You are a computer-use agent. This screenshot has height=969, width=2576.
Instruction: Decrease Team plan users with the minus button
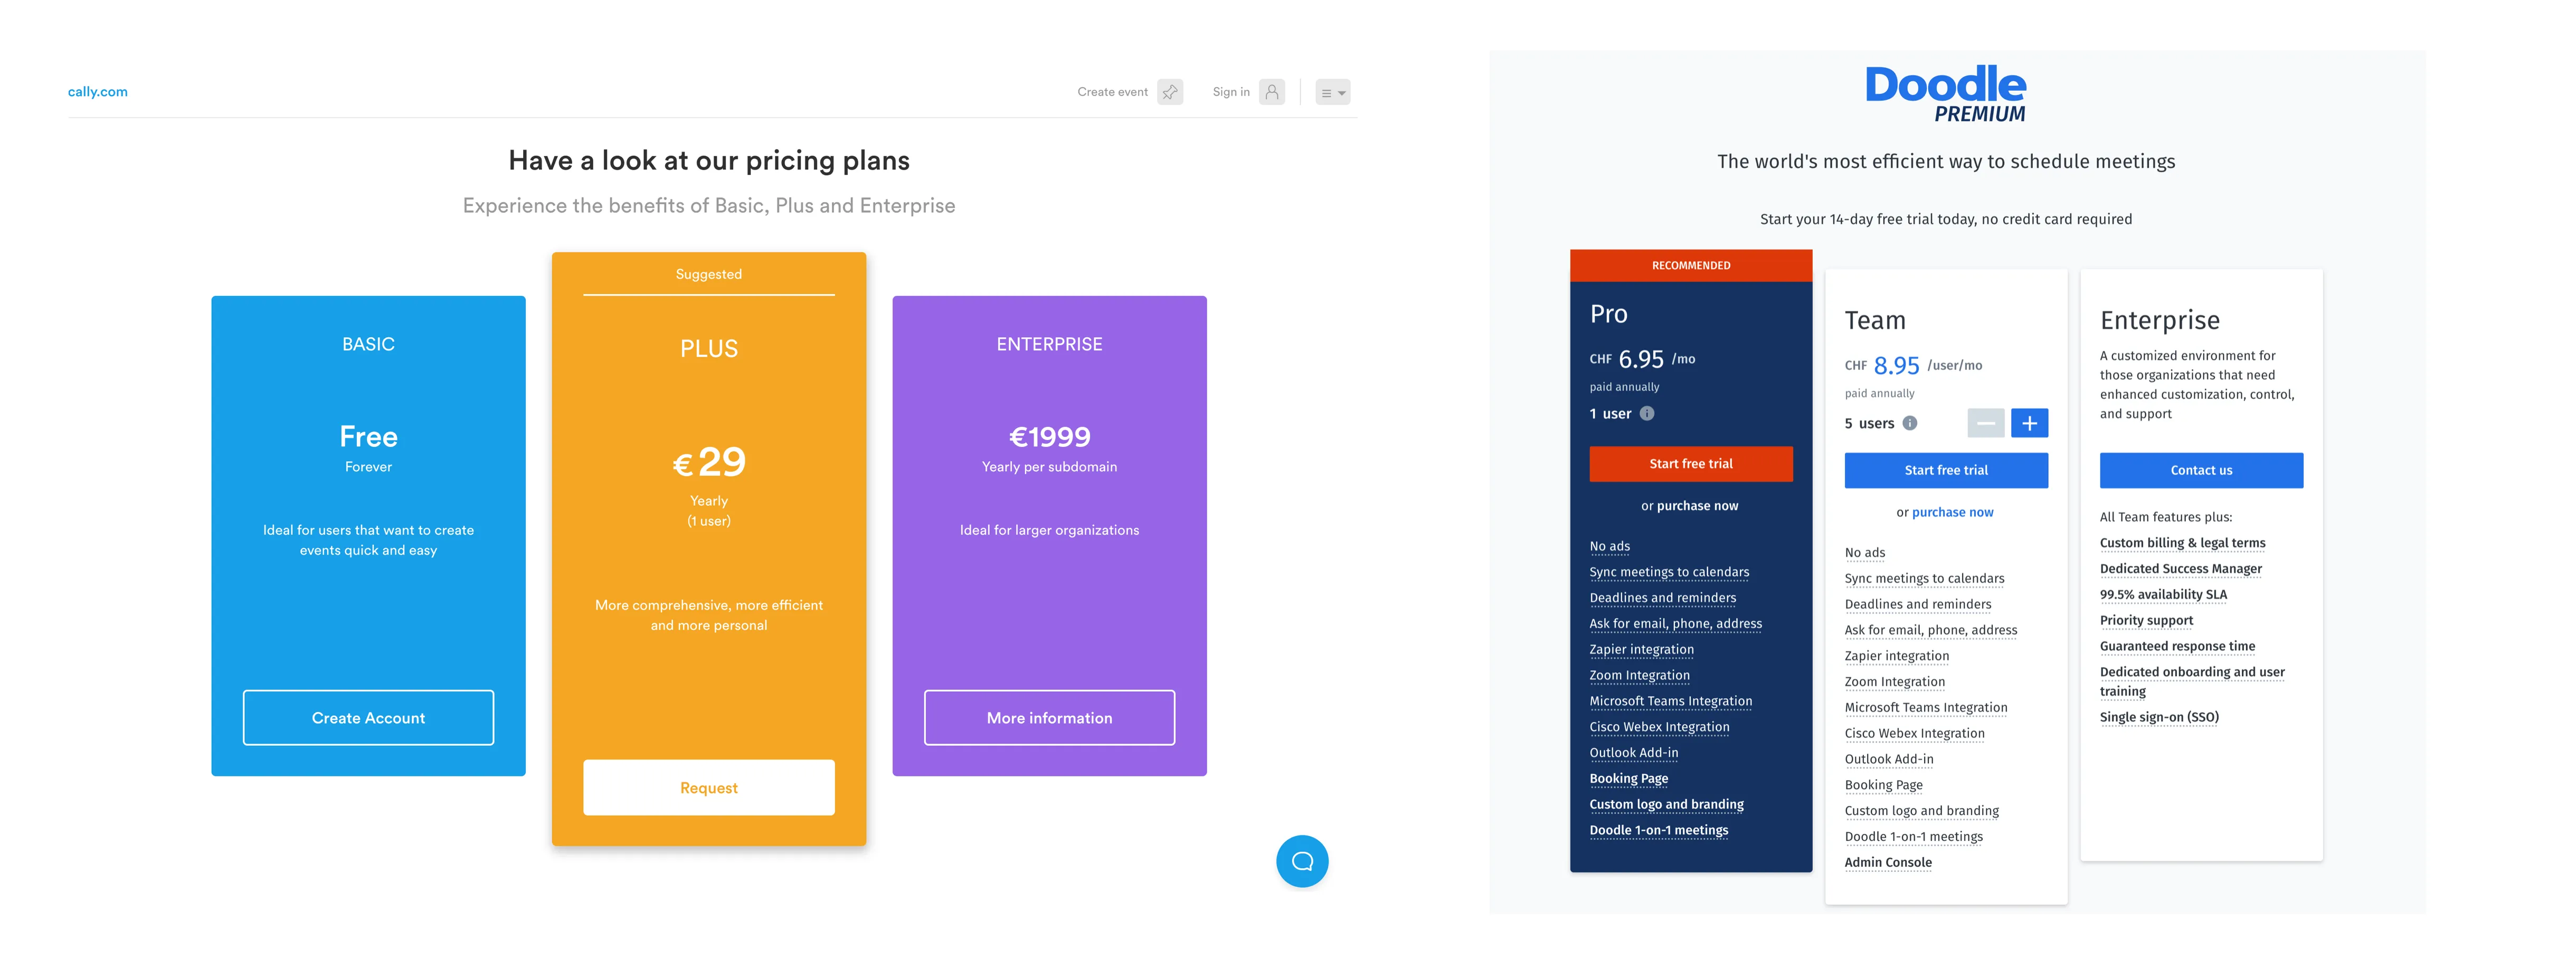pyautogui.click(x=1986, y=423)
